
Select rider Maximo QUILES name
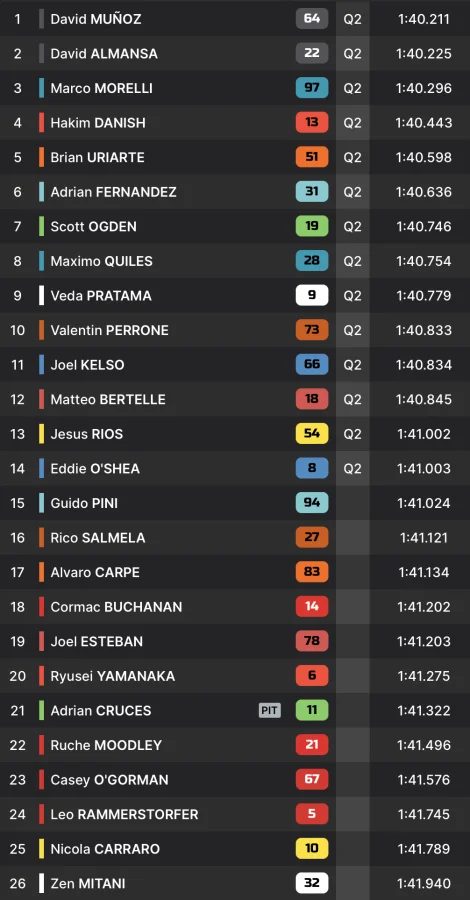(x=102, y=261)
